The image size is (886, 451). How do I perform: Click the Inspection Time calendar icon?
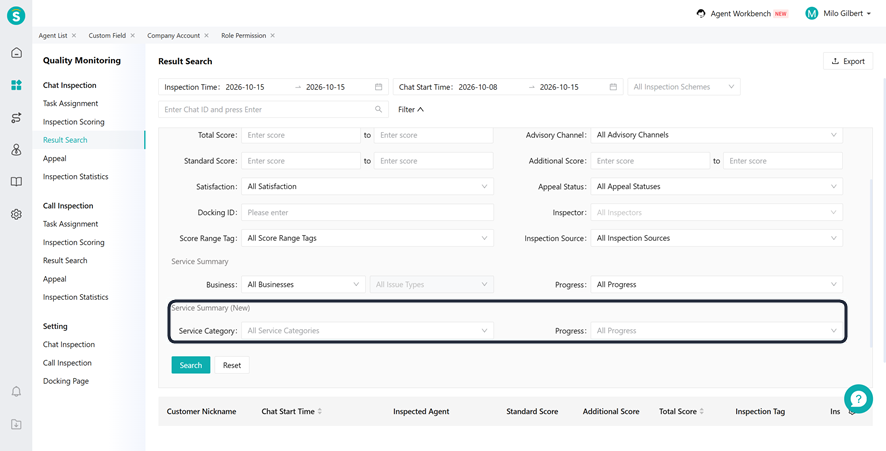tap(379, 87)
